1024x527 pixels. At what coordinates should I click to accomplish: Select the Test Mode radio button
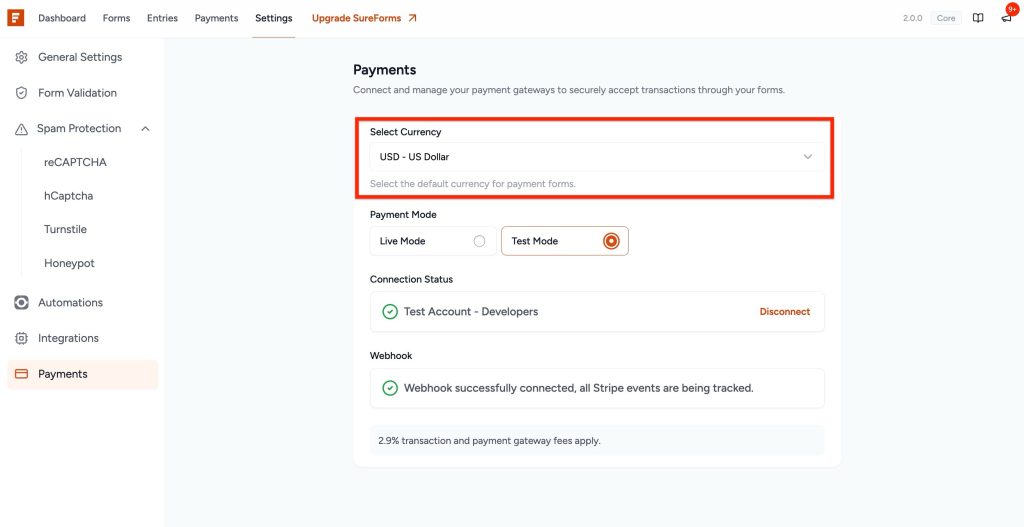tap(611, 241)
